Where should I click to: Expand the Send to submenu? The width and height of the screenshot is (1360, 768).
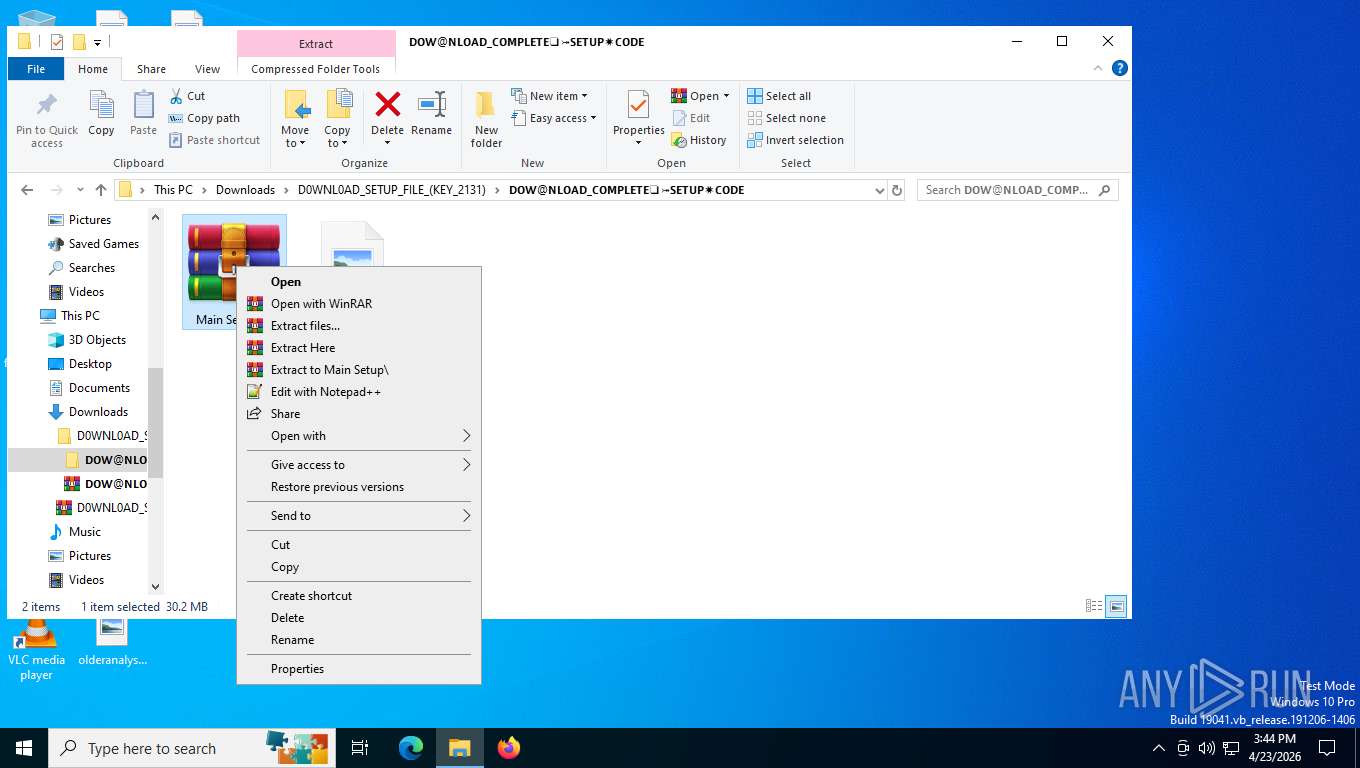(x=359, y=516)
